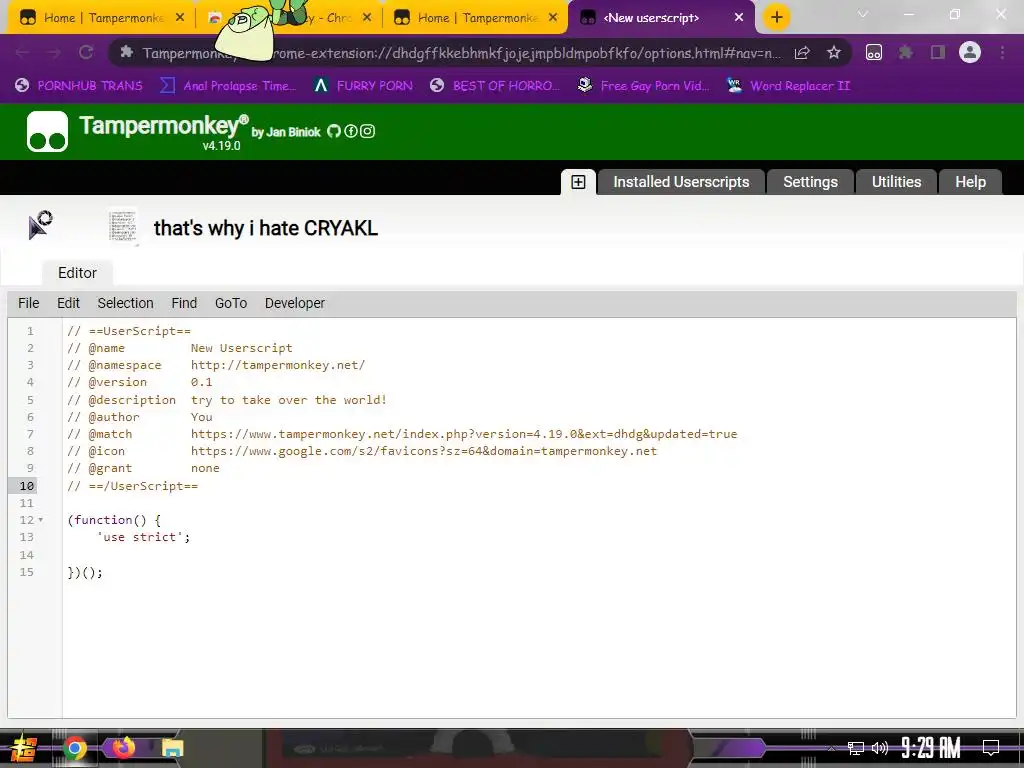Screen dimensions: 1024x768
Task: Open the Word Replacer II bookmark
Action: [789, 86]
